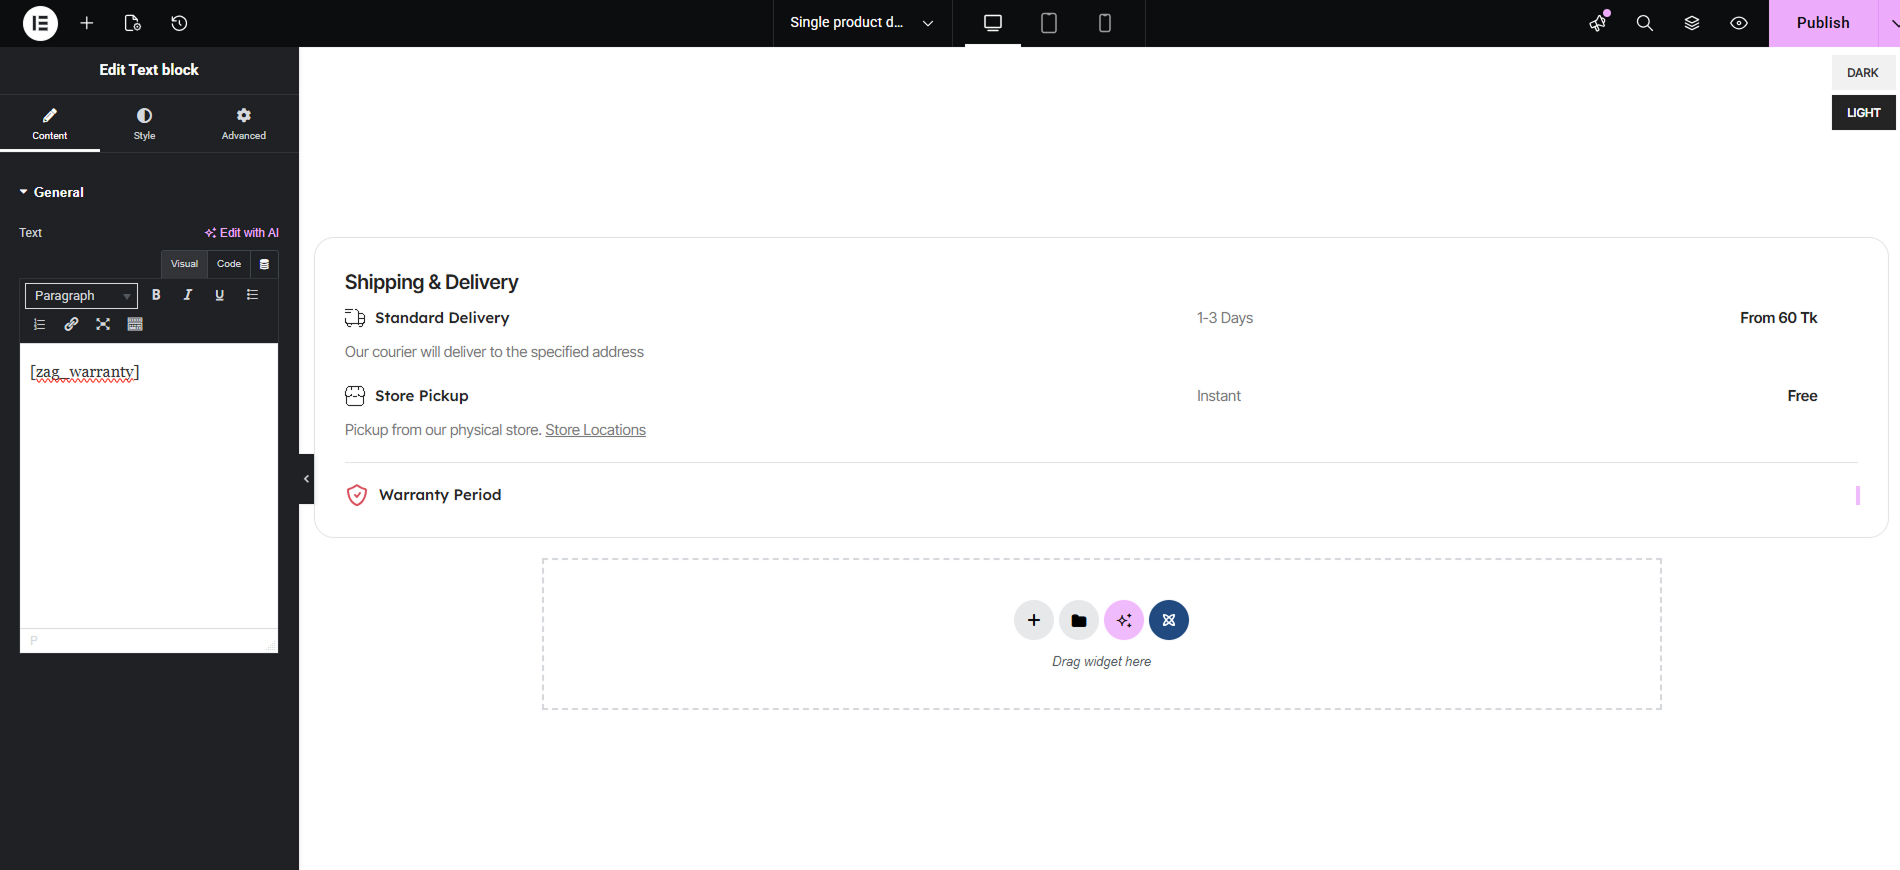Click the 'From 60 Tk' price
The width and height of the screenshot is (1900, 870).
[x=1778, y=318]
